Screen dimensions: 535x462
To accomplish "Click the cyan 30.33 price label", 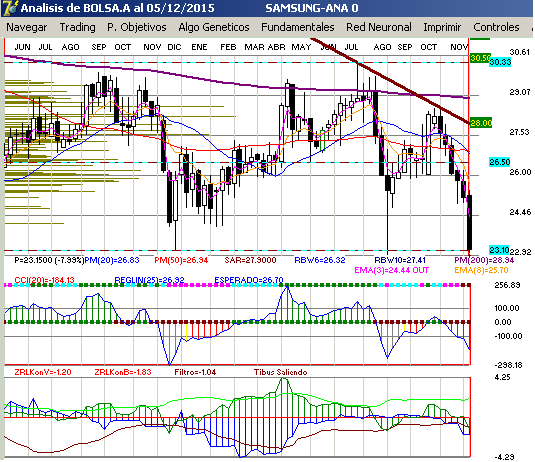I will tap(500, 62).
